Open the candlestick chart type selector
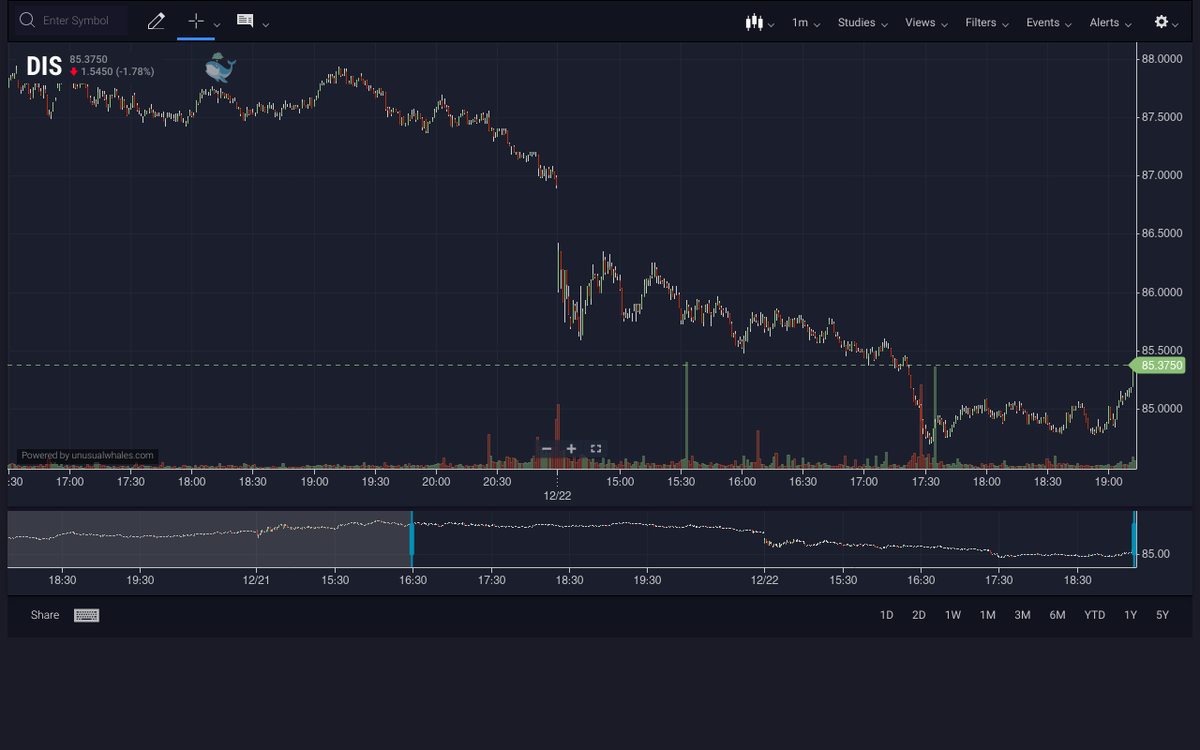 [757, 20]
